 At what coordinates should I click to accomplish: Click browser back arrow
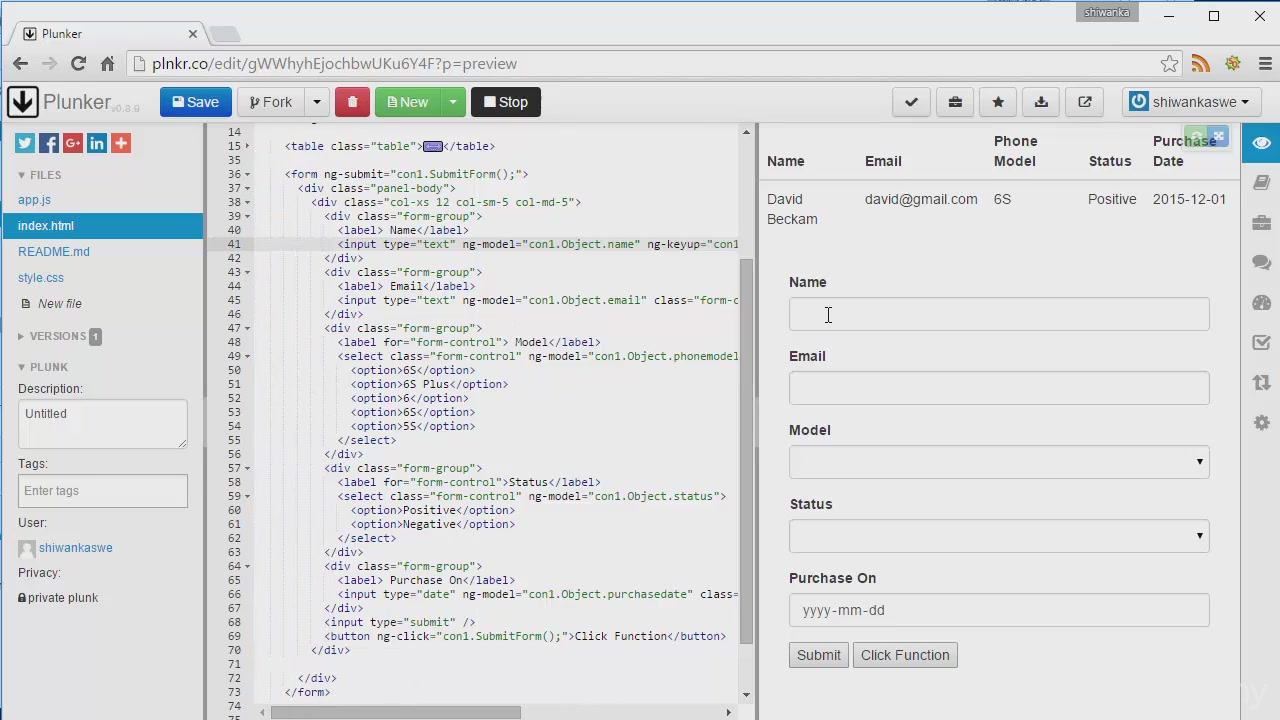point(20,63)
